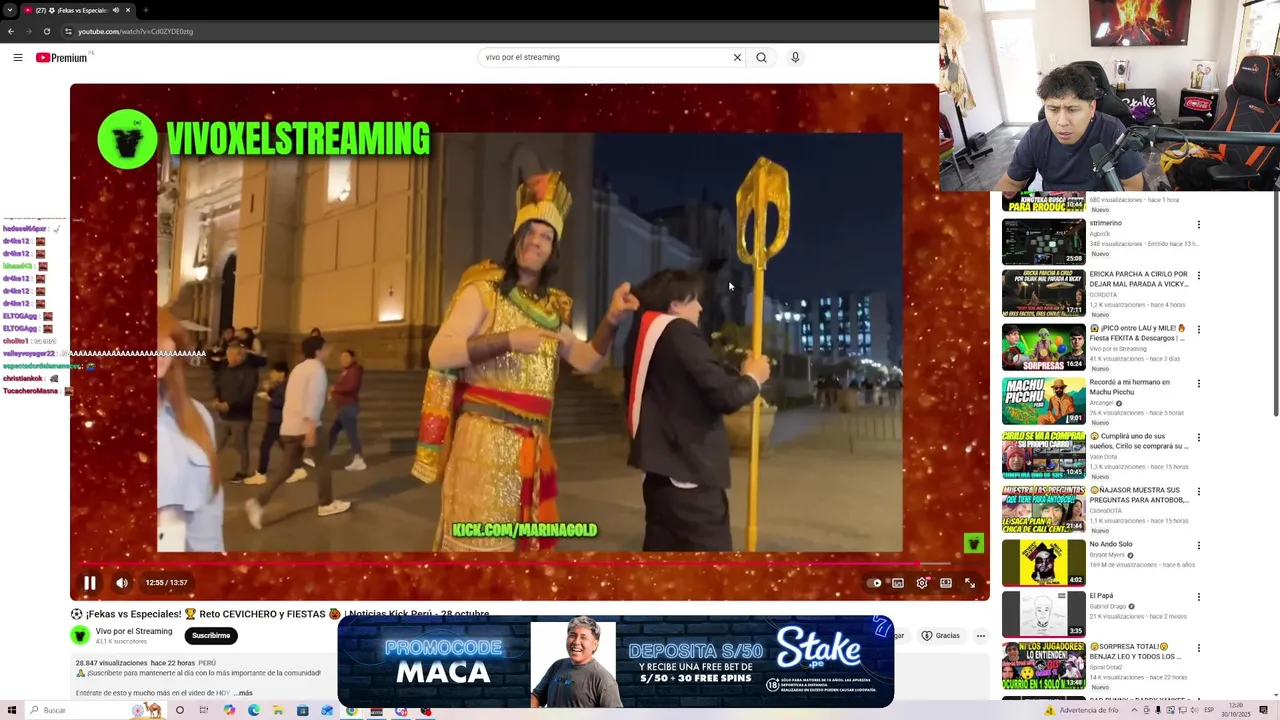Screen dimensions: 1280x720
Task: Open 'Cumplirá uno de sus sueños' video thumbnail
Action: [x=1044, y=455]
